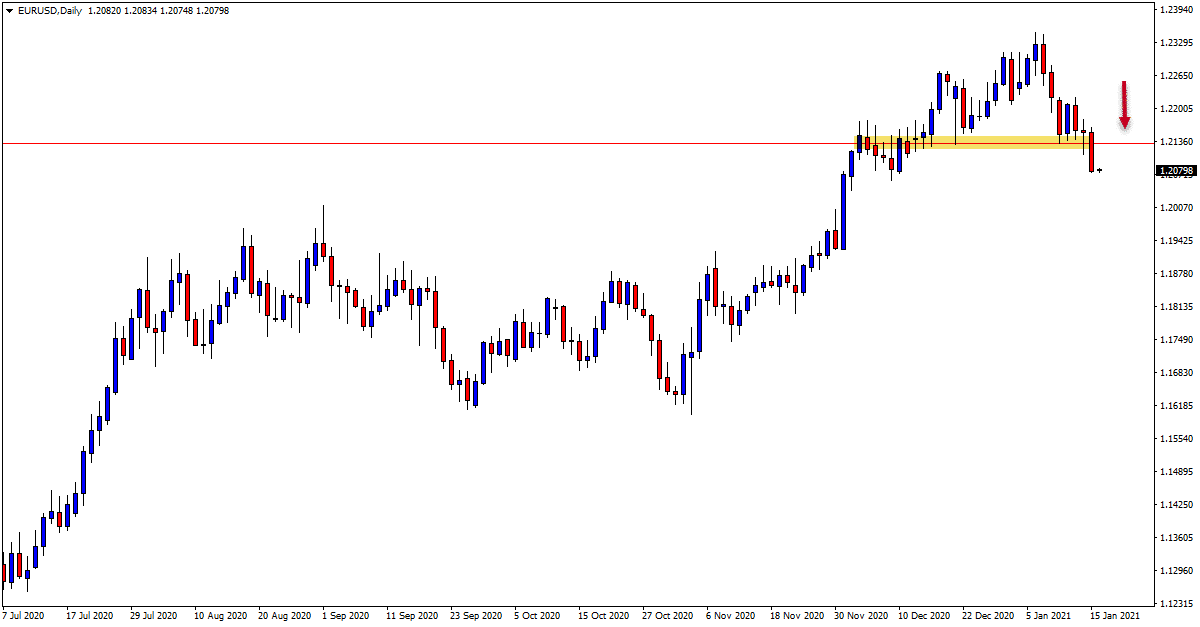1200x627 pixels.
Task: Click the 18 Nov 2020 date label
Action: point(795,616)
